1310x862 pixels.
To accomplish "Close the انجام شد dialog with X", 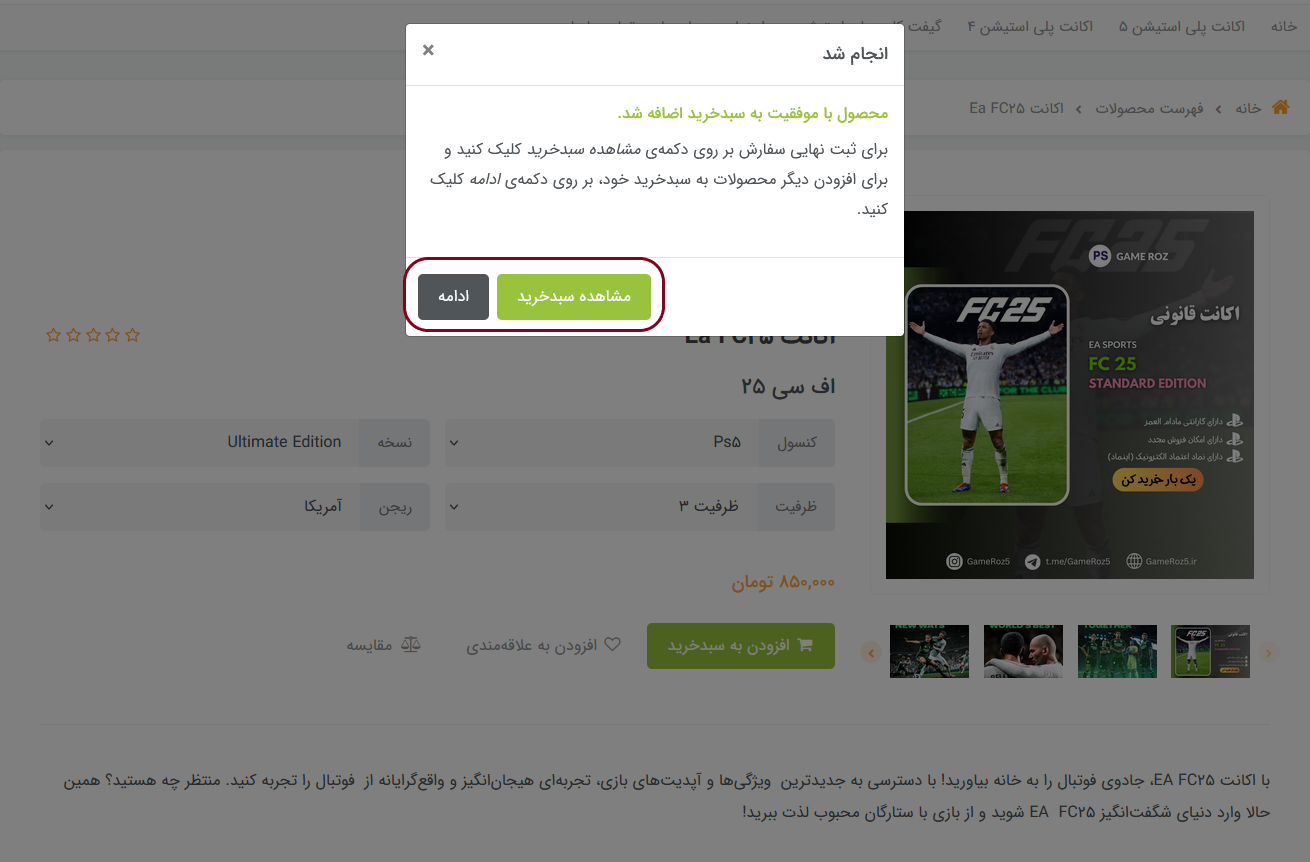I will [428, 50].
